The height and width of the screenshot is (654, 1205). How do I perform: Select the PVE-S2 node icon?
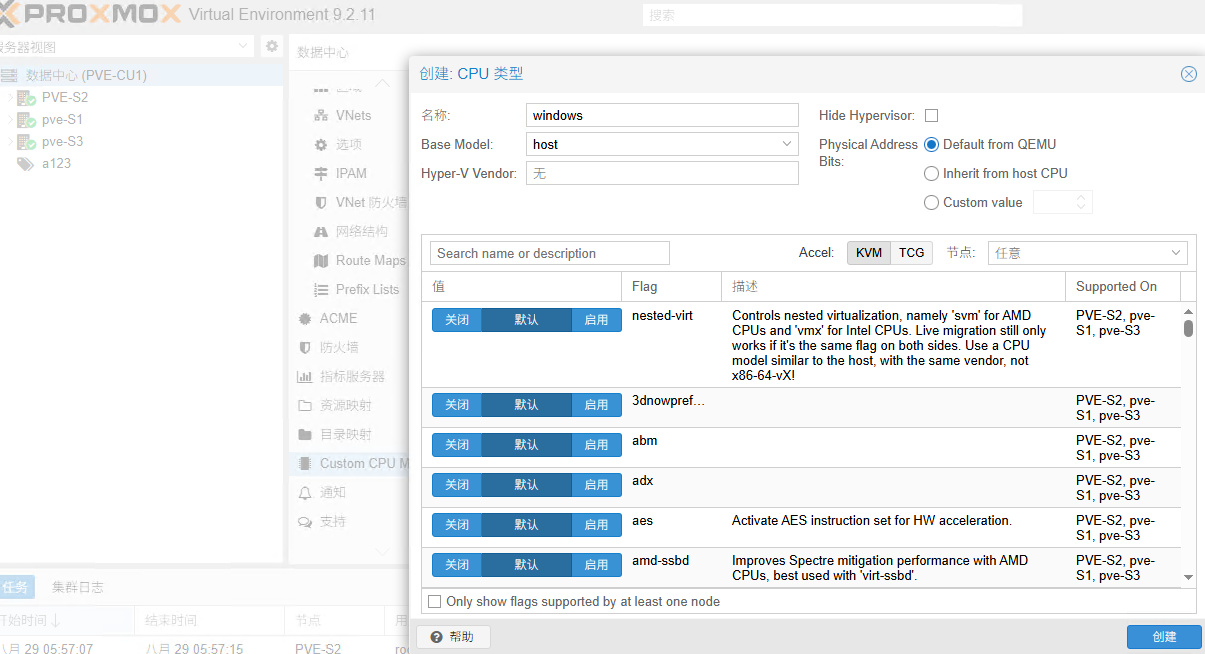point(27,98)
